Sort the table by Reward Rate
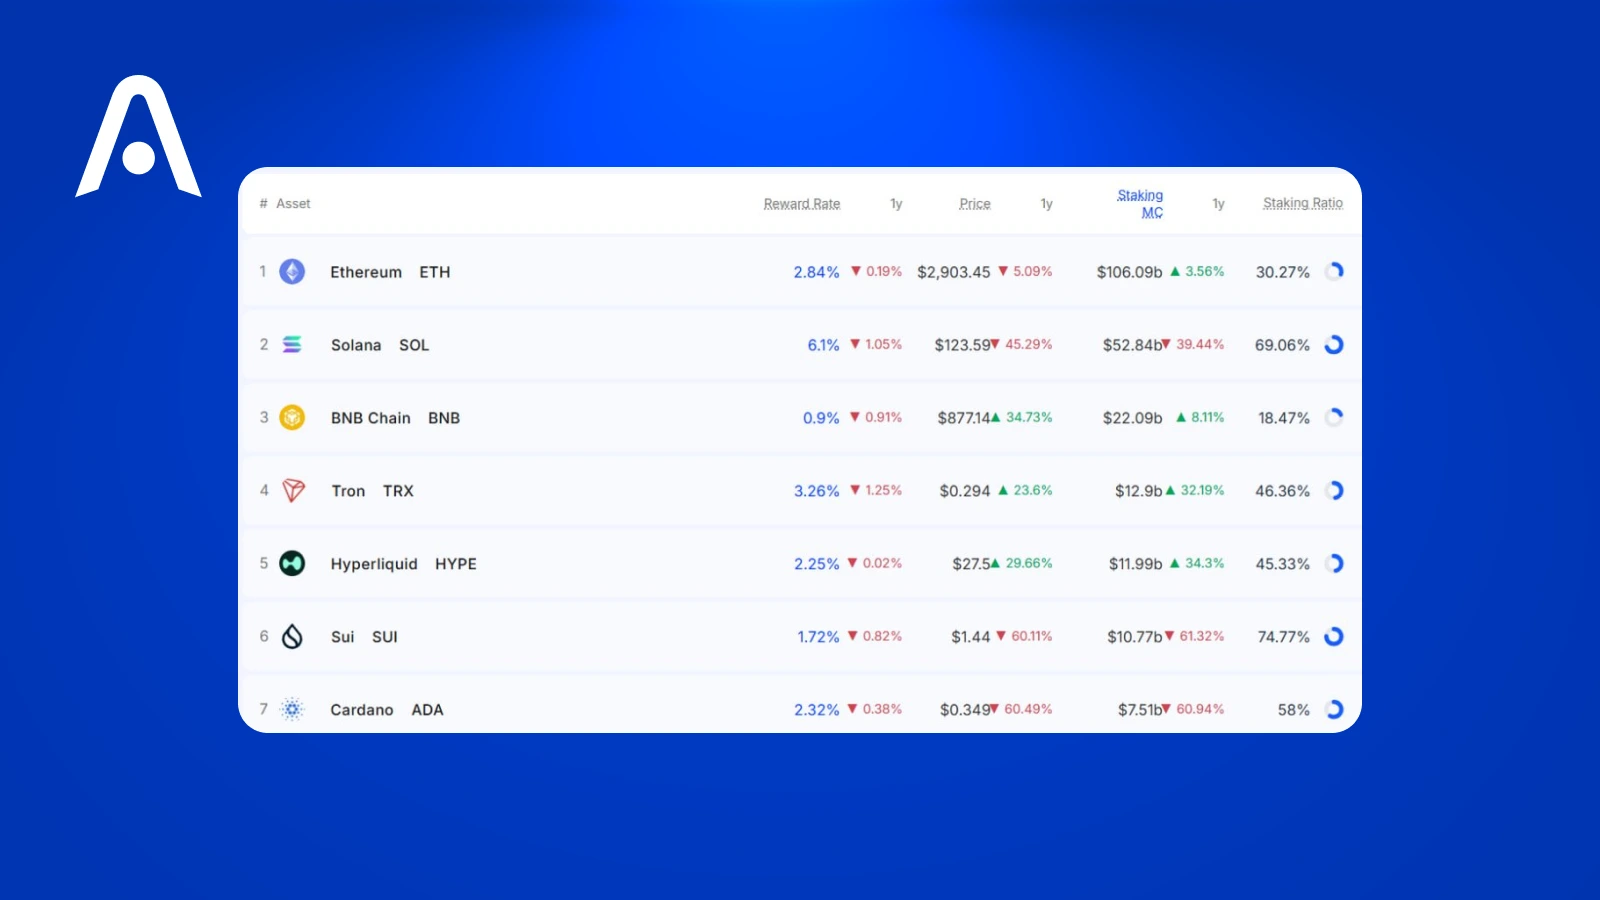 (801, 203)
